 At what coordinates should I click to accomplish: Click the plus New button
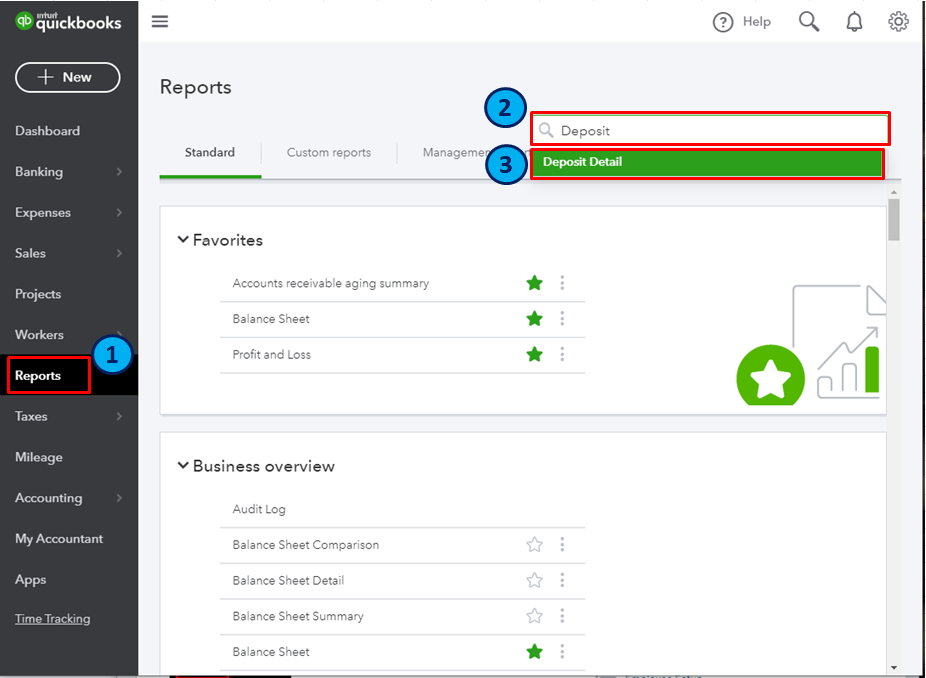[68, 77]
